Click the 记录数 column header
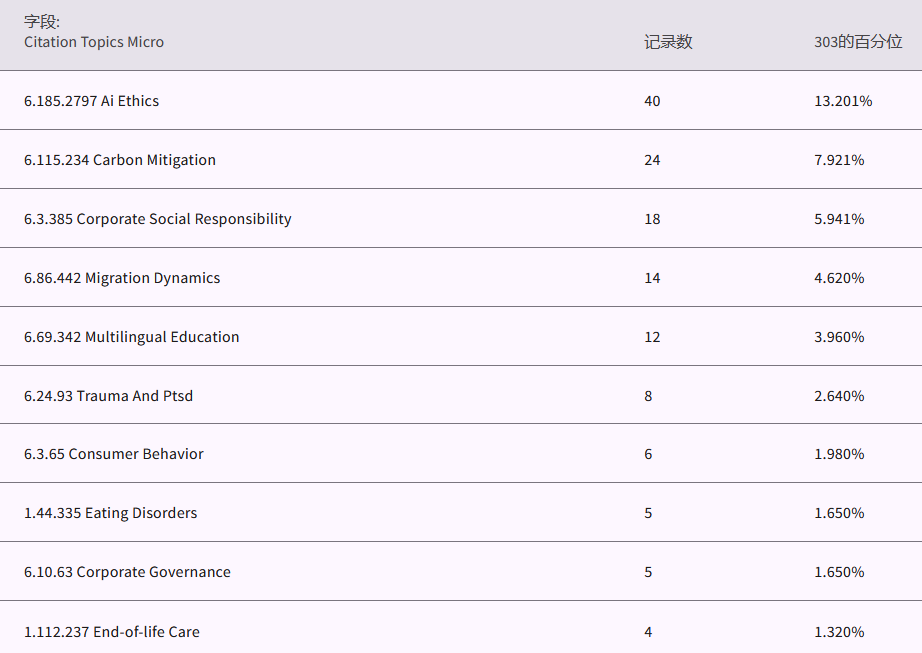The image size is (922, 653). [x=668, y=42]
